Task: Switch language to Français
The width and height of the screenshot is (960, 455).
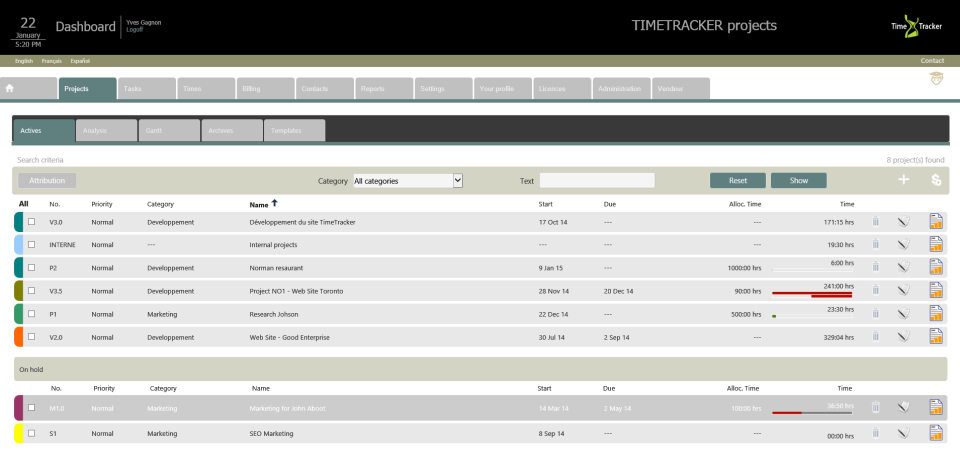Action: 51,61
